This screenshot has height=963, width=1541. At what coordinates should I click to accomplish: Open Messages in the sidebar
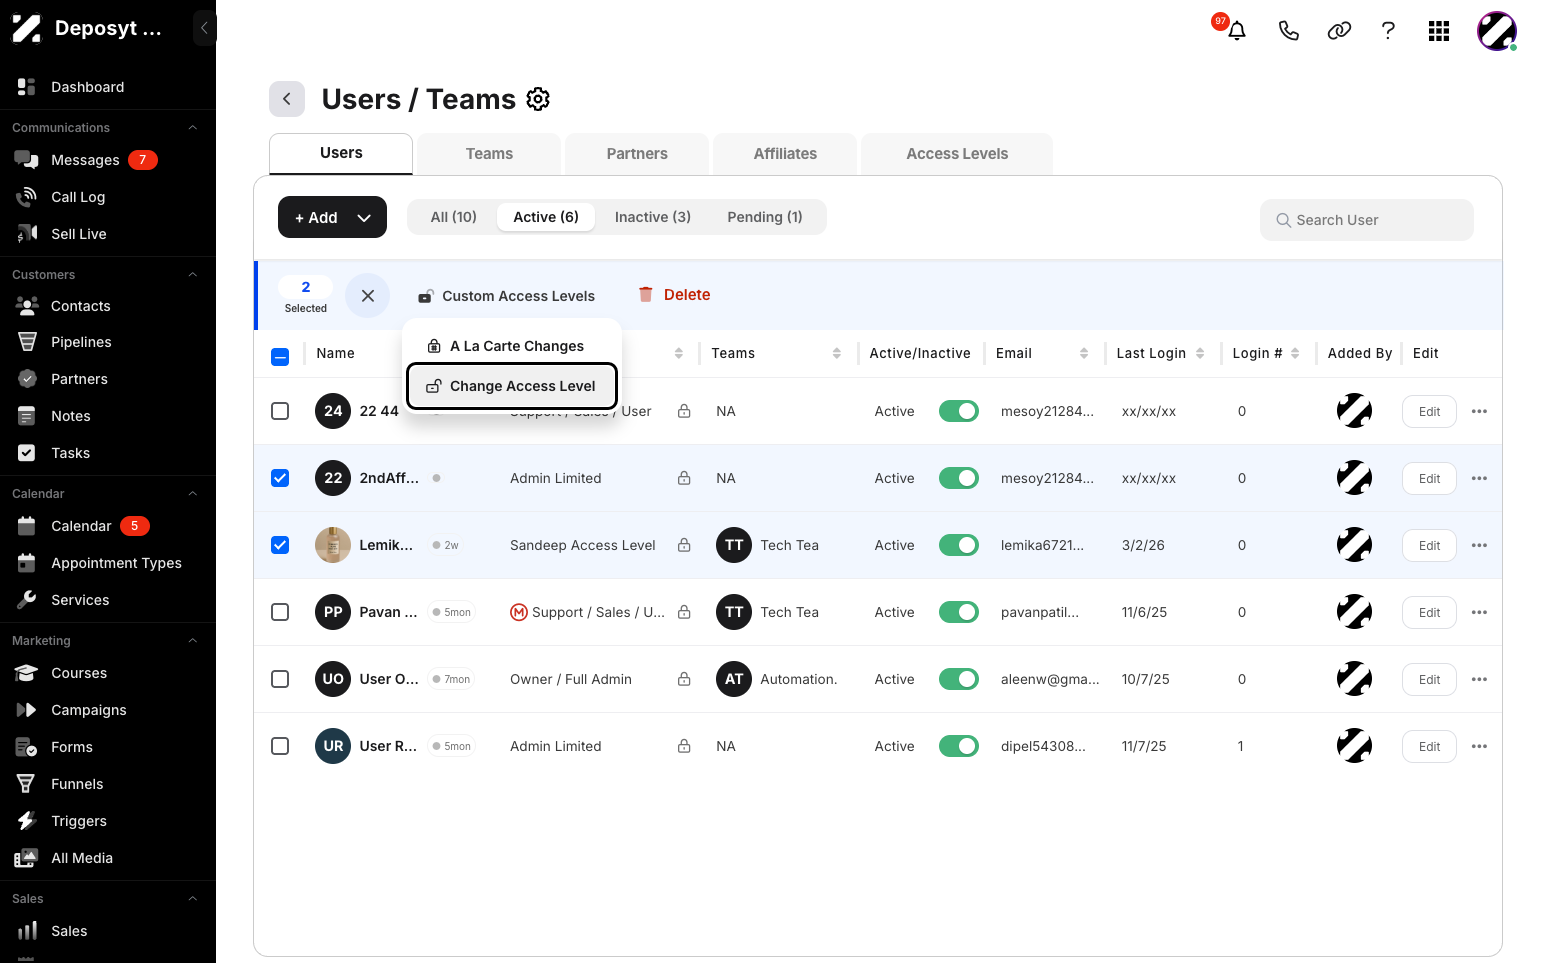click(x=85, y=160)
